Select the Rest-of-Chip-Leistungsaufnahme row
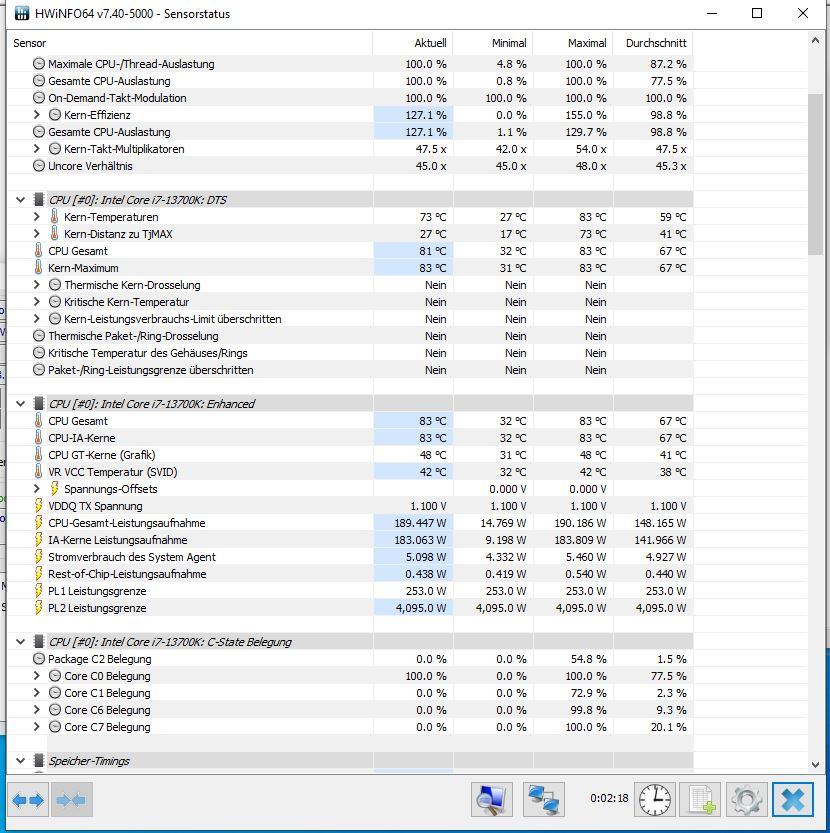The height and width of the screenshot is (833, 830). pos(350,574)
